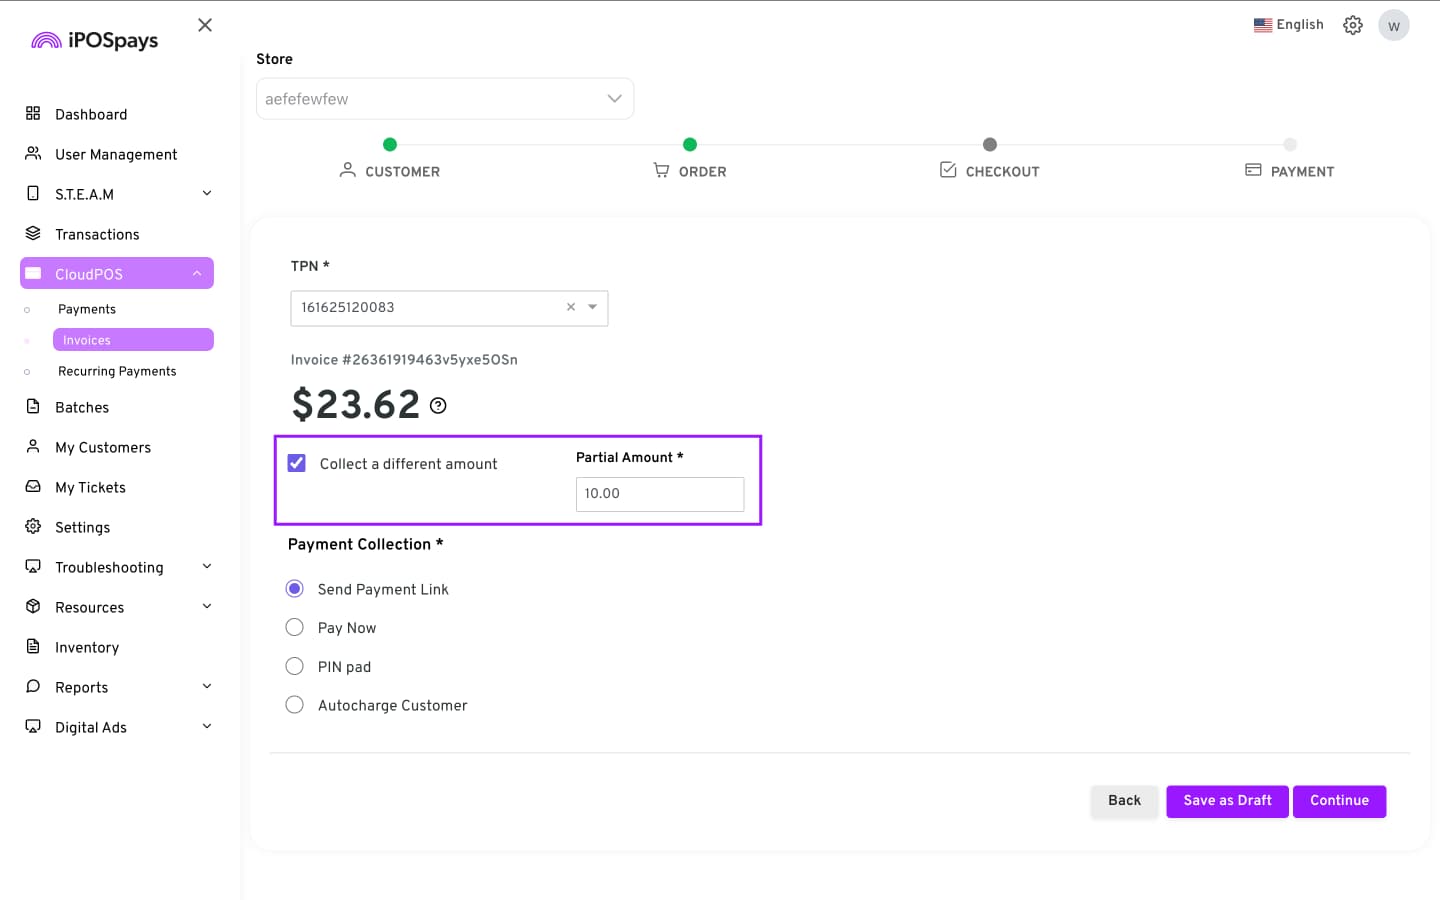Open the W user avatar menu
This screenshot has height=900, width=1440.
coord(1393,25)
